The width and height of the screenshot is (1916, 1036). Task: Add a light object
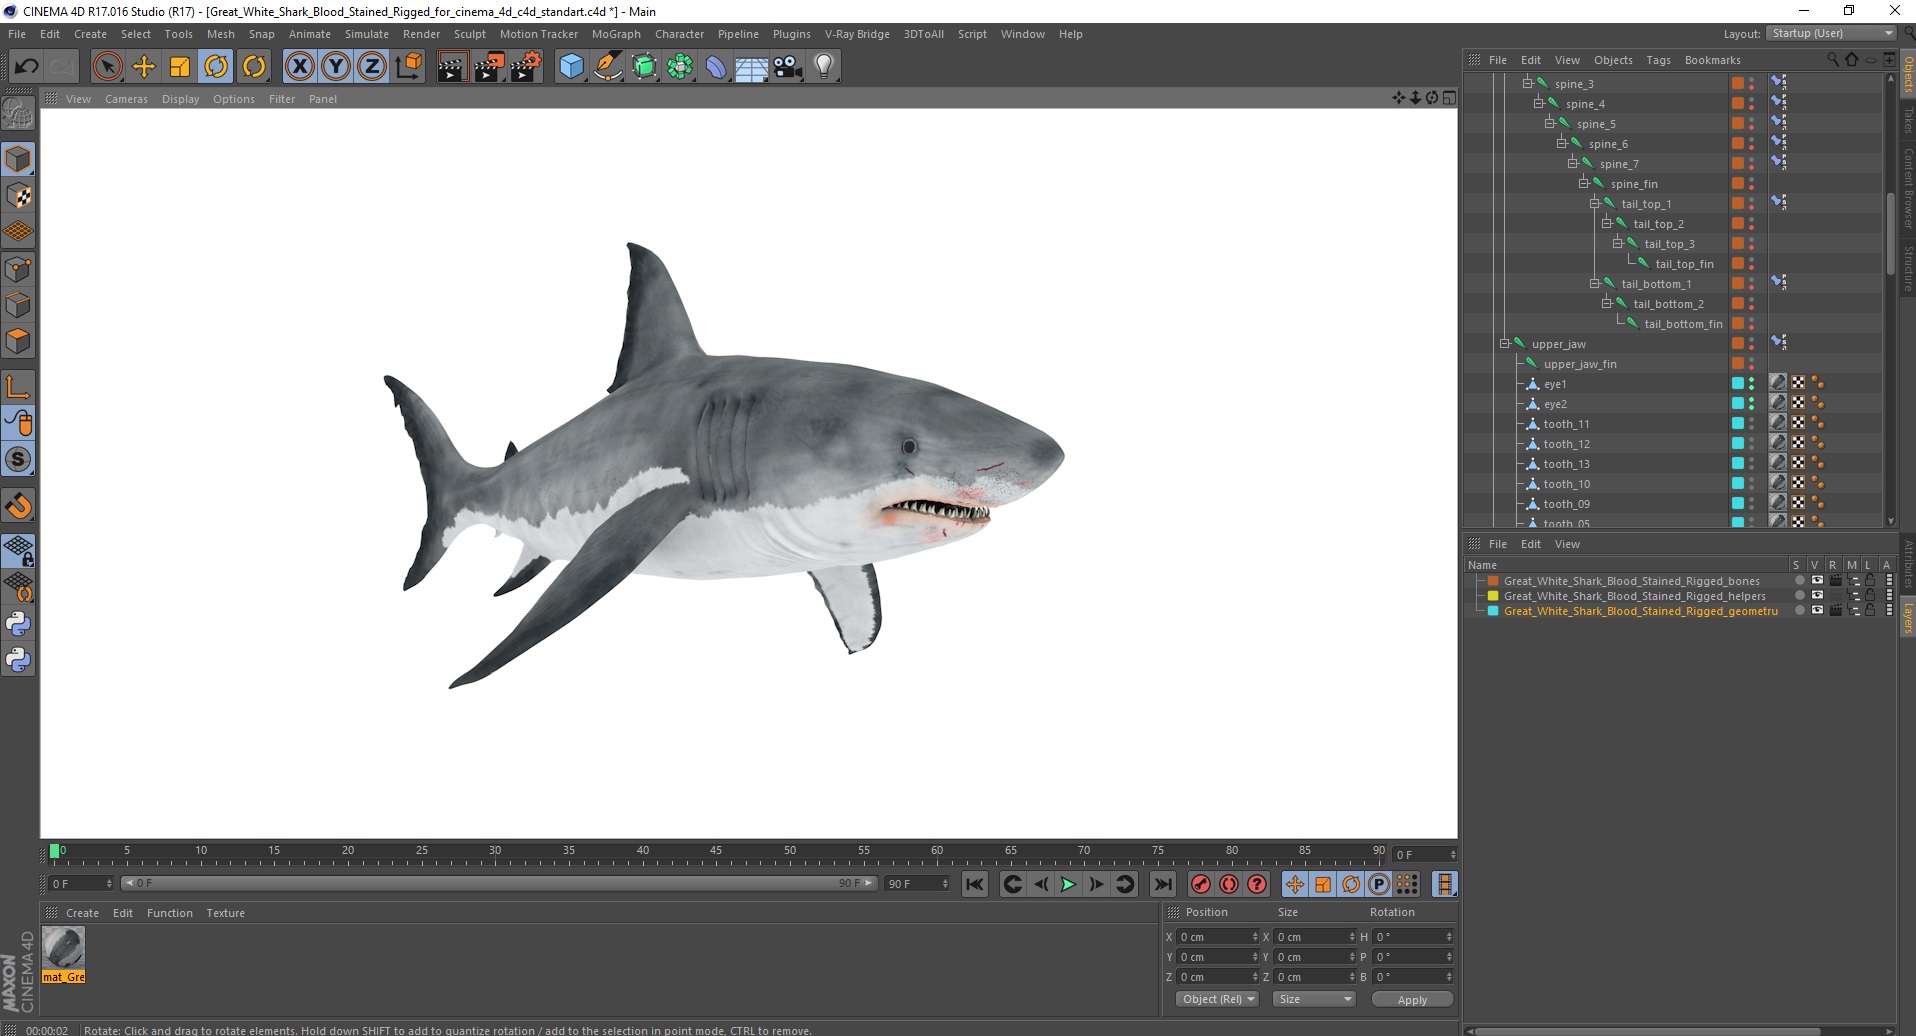click(x=824, y=67)
